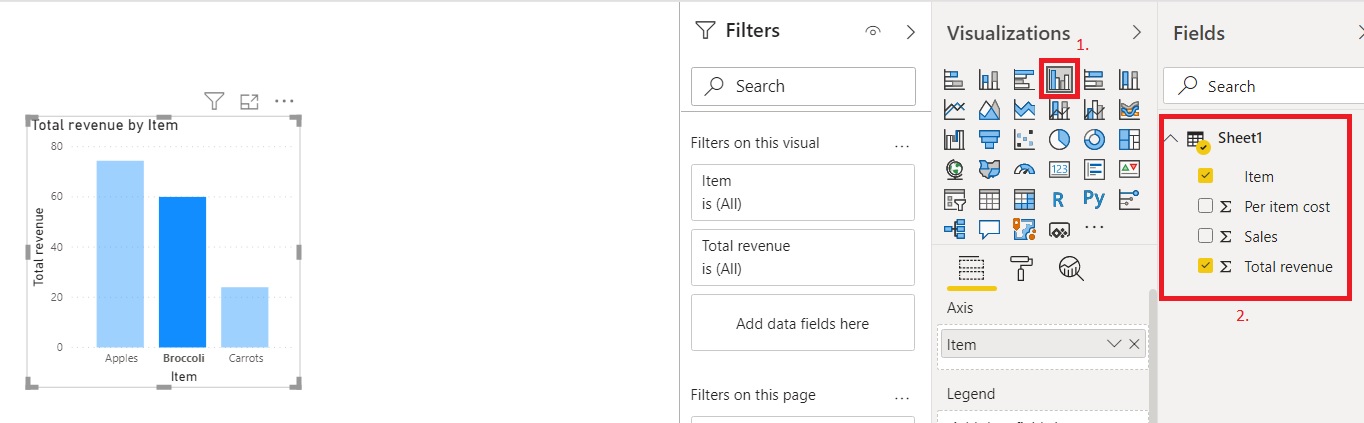
Task: Pick the donut chart visualization
Action: point(1094,139)
